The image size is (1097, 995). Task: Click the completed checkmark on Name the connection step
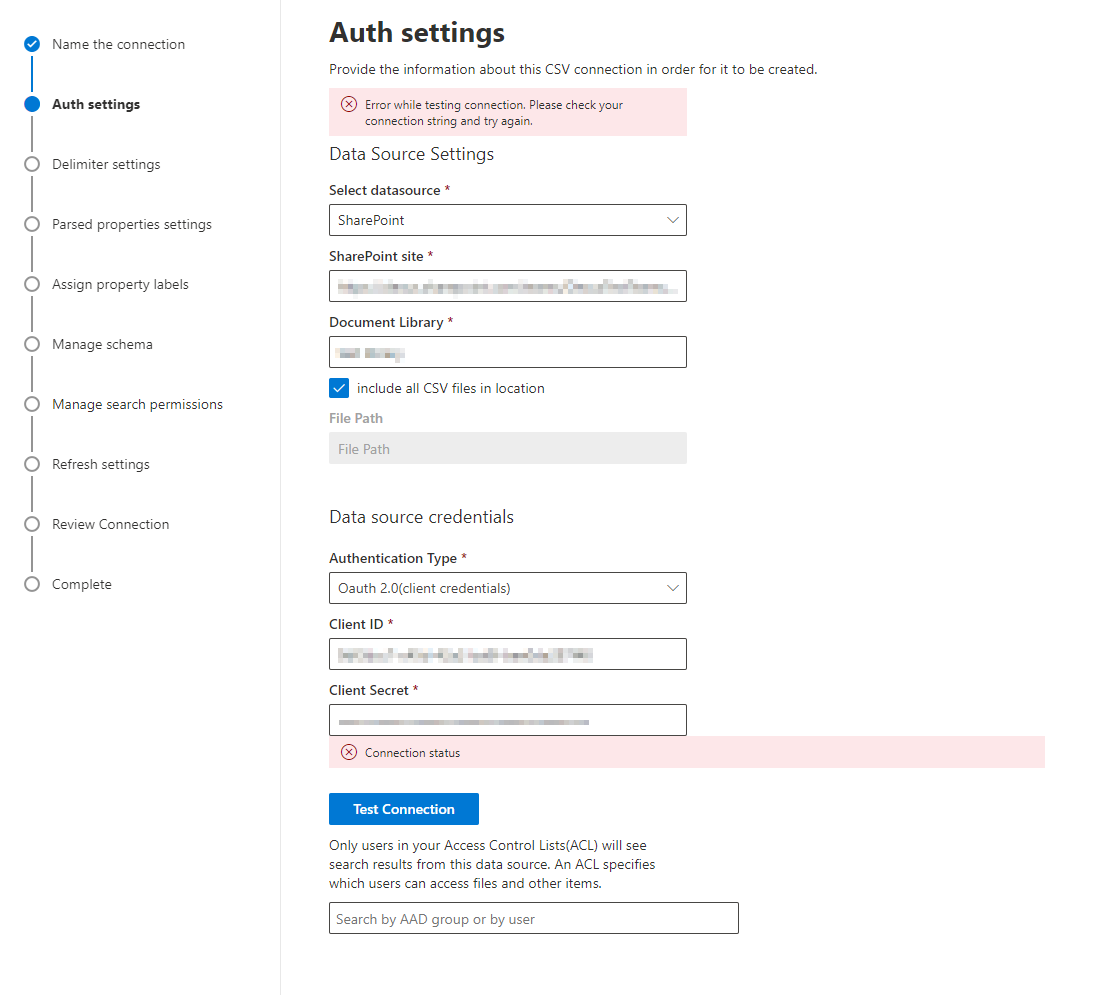[30, 44]
